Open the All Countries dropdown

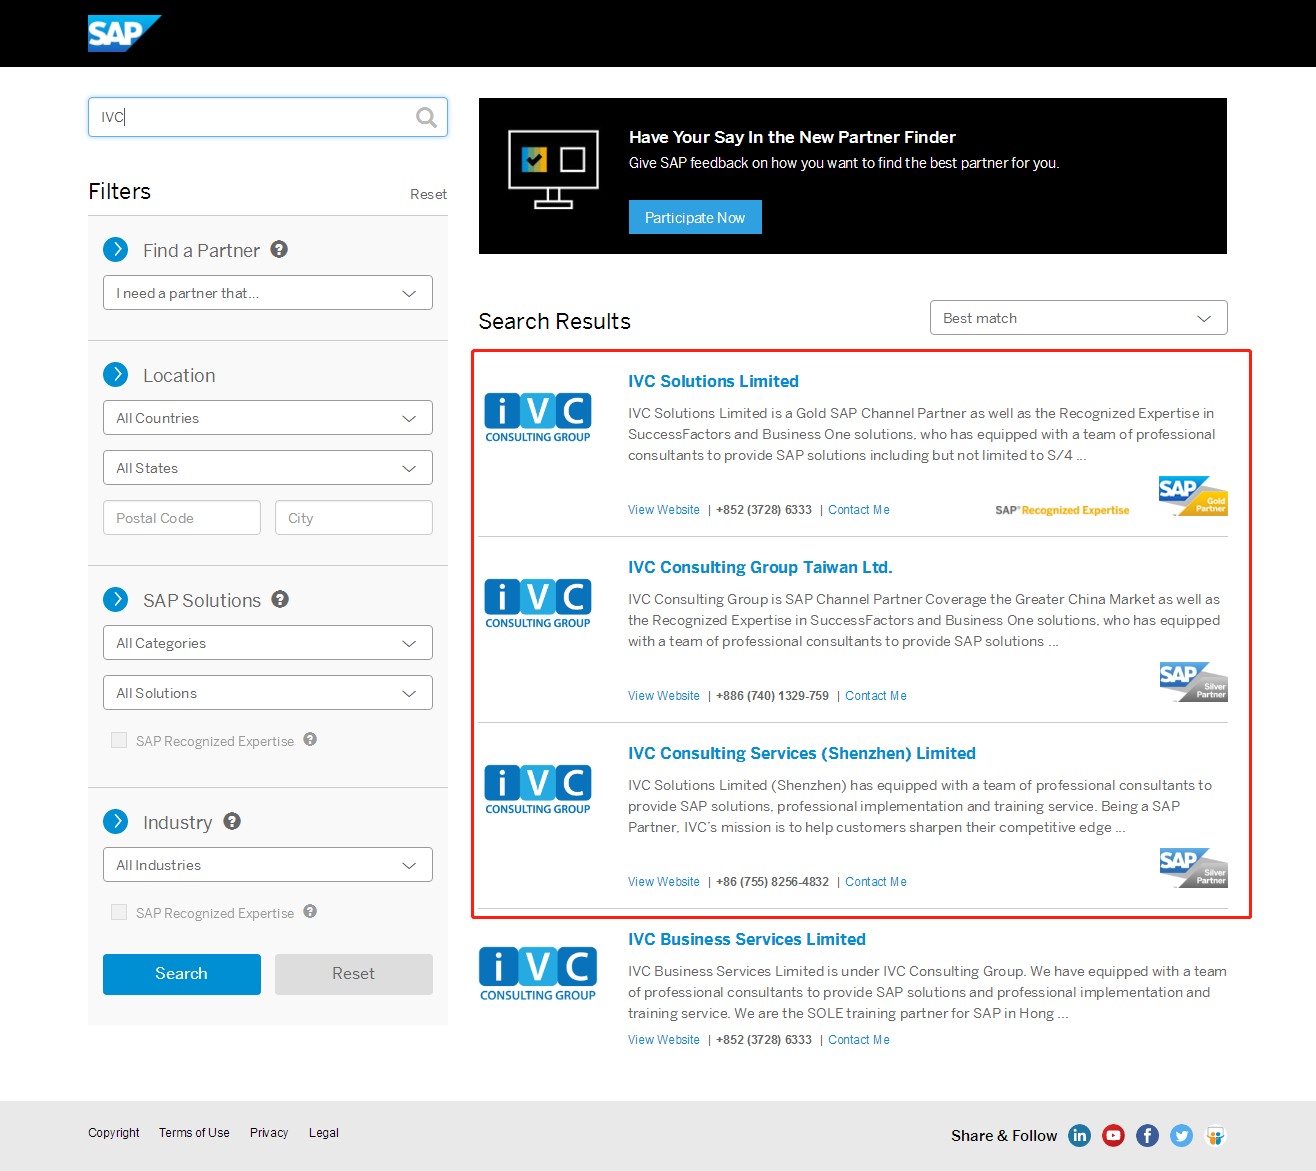pos(267,418)
